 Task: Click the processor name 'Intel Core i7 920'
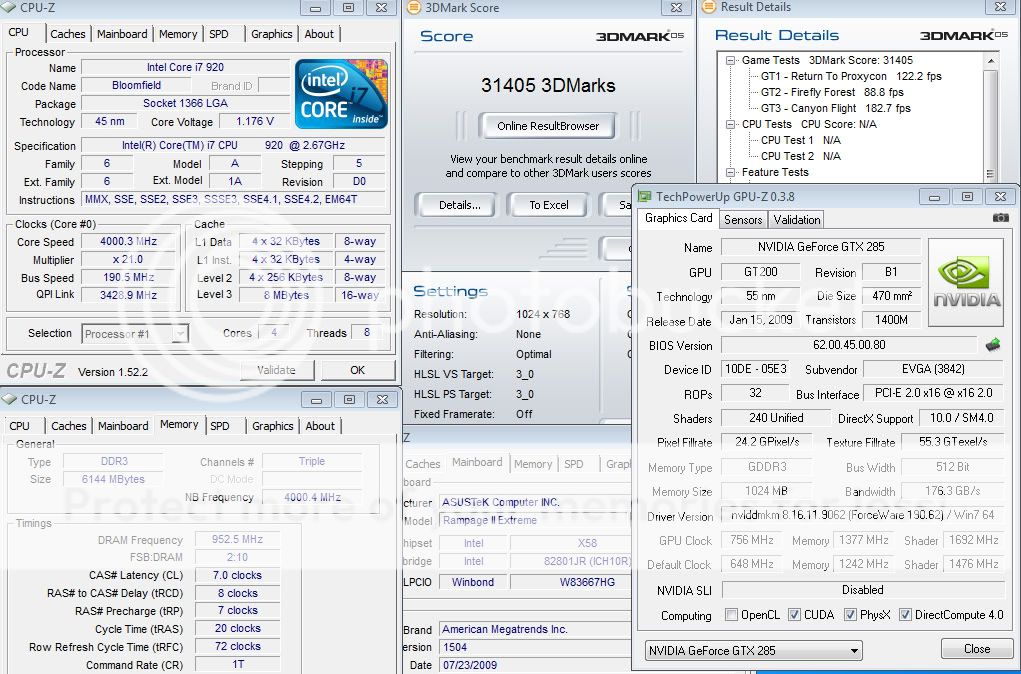pos(186,67)
